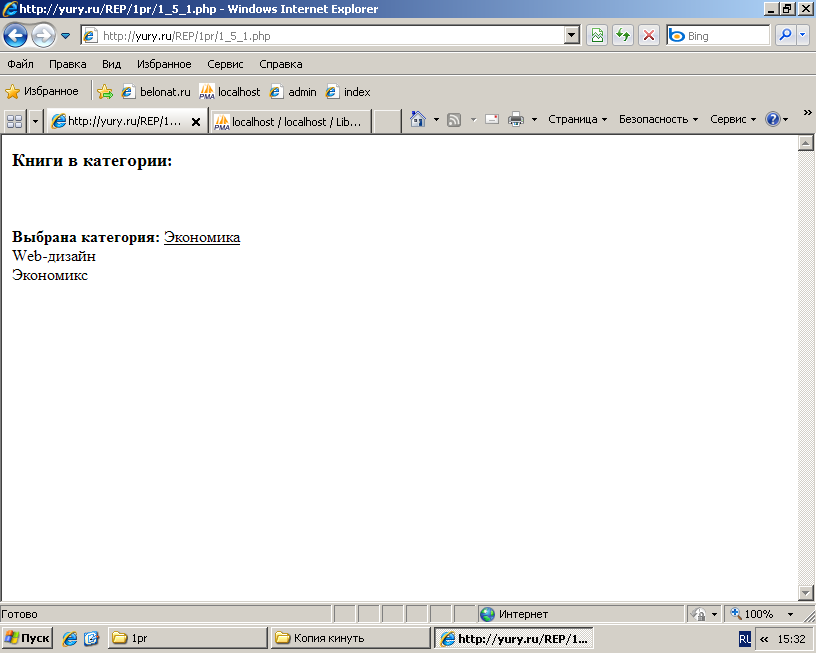
Task: Open the Справка menu
Action: click(x=280, y=64)
